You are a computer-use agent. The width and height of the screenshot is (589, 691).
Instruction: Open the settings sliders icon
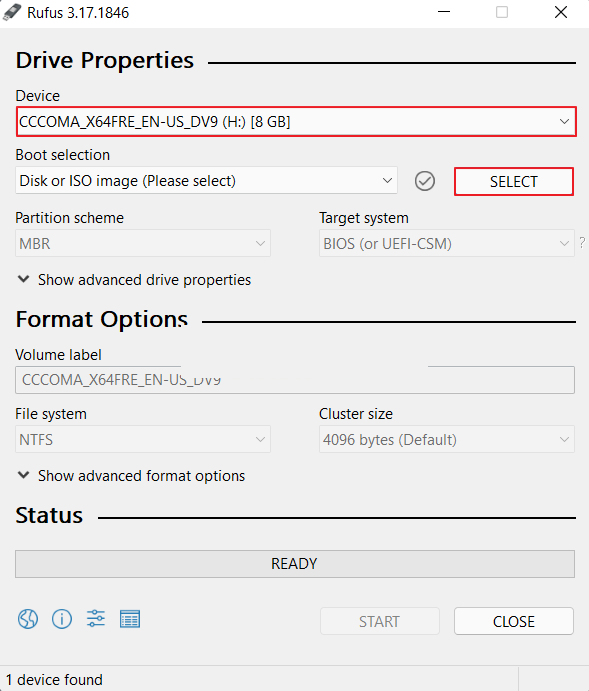click(x=96, y=619)
